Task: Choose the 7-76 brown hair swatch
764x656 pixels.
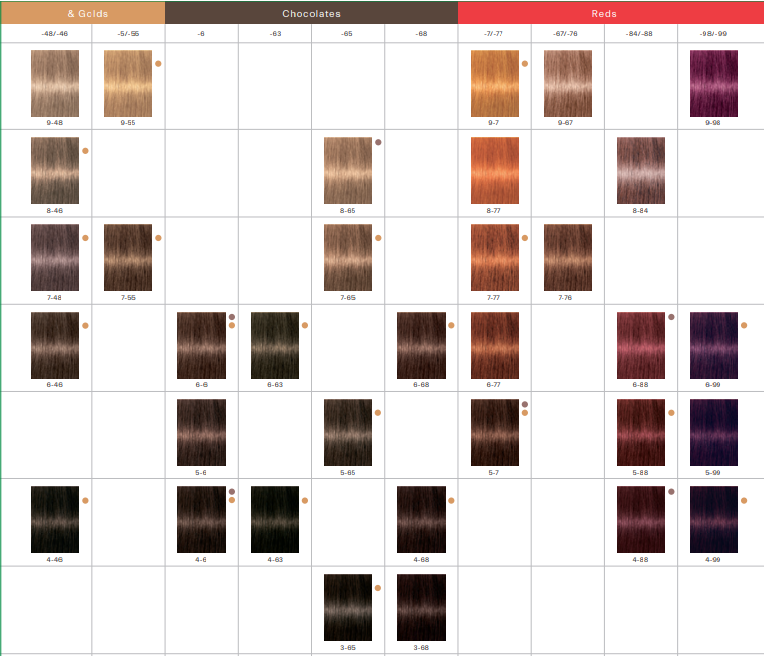Action: (x=568, y=257)
